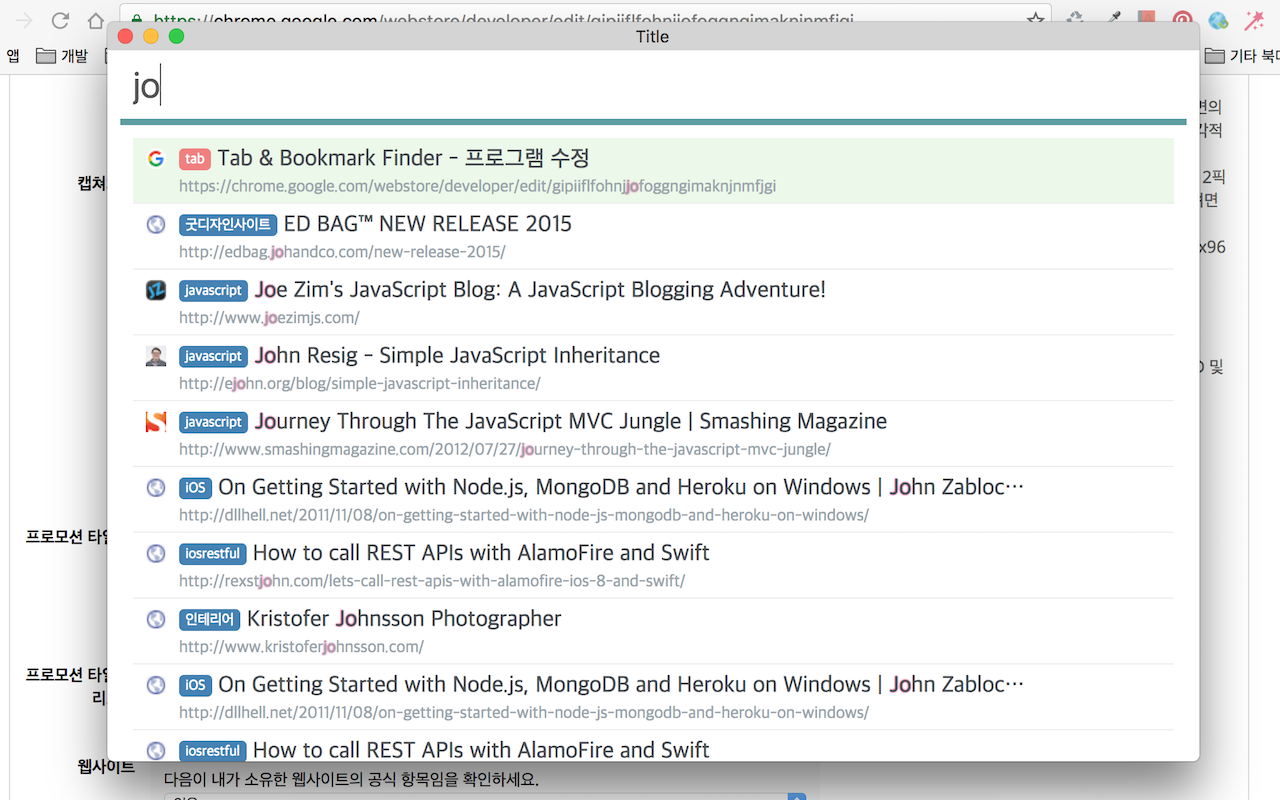Image resolution: width=1280 pixels, height=800 pixels.
Task: Bookmark the page with the star icon
Action: pos(1036,19)
